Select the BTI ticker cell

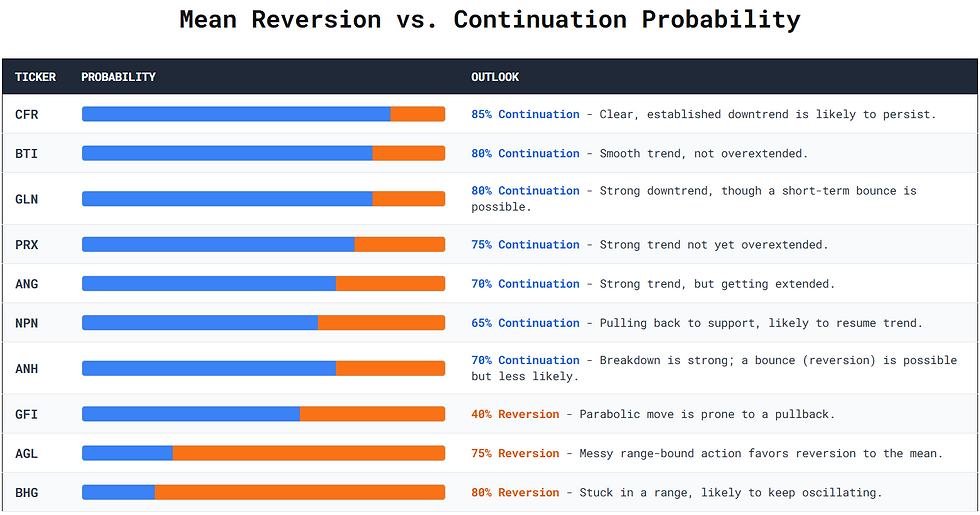coord(26,153)
